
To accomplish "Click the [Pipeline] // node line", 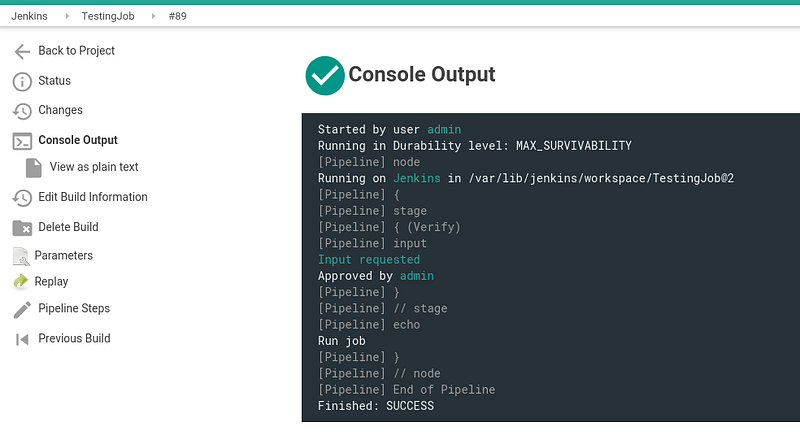I will coord(379,373).
